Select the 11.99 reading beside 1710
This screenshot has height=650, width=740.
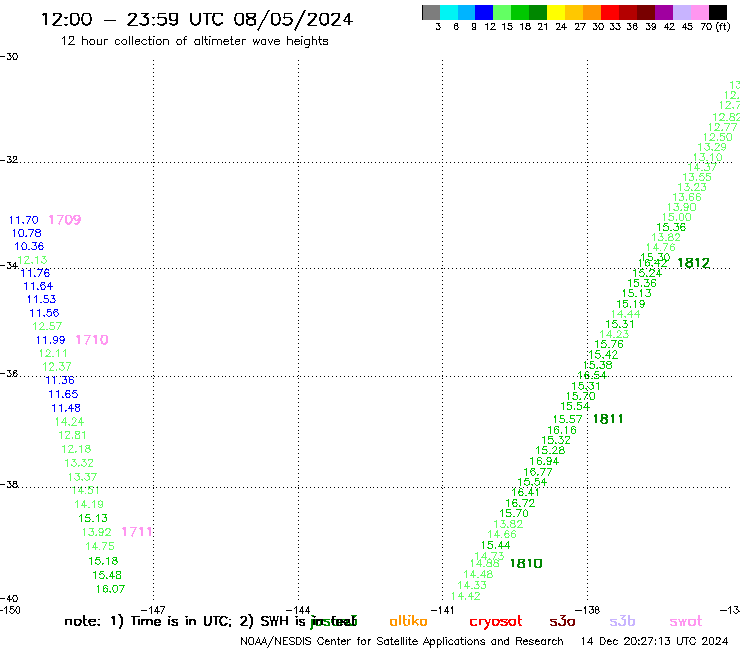[x=50, y=340]
